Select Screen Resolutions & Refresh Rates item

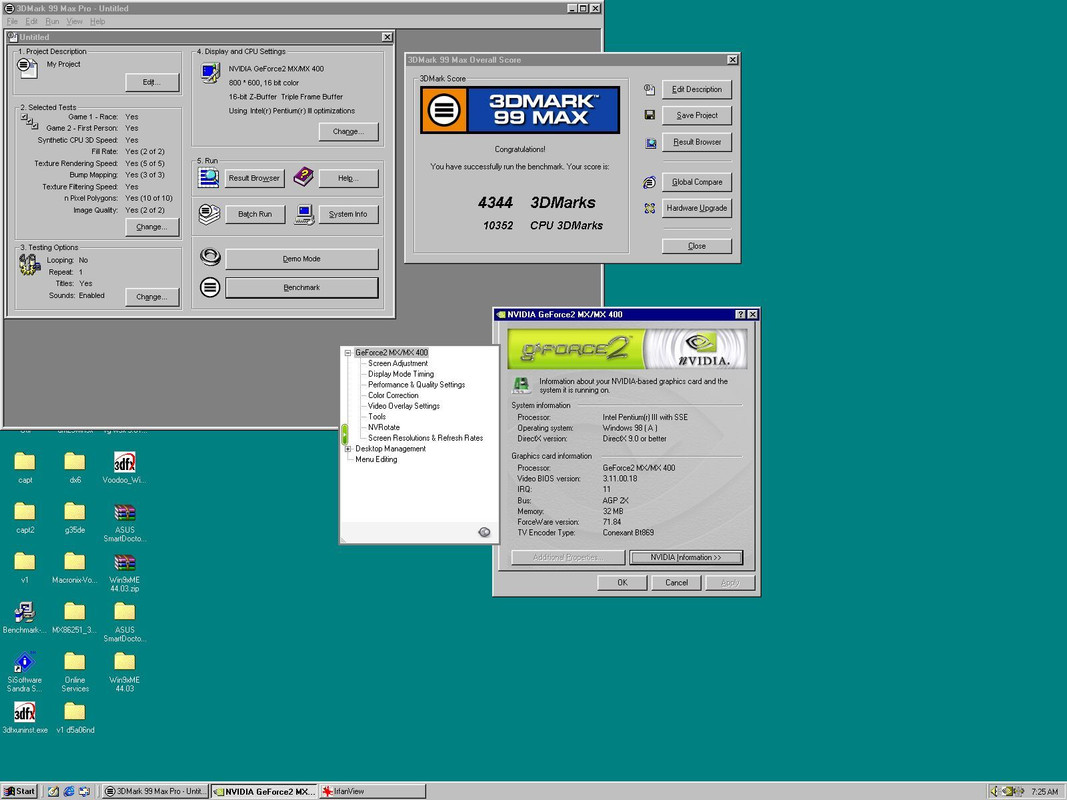point(425,438)
